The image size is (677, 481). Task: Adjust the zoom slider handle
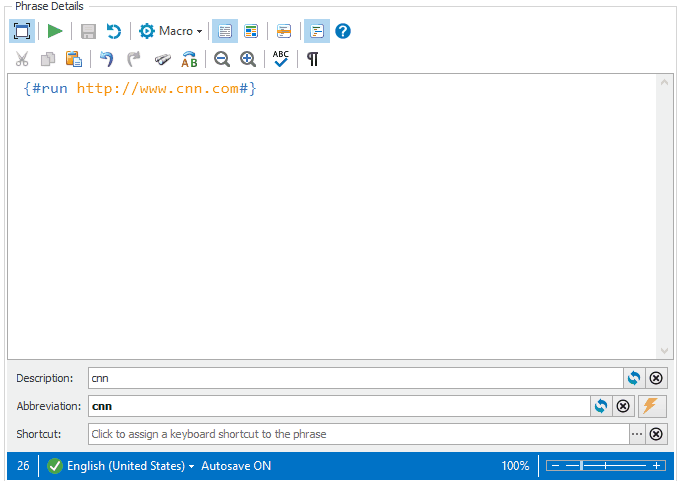pos(582,466)
